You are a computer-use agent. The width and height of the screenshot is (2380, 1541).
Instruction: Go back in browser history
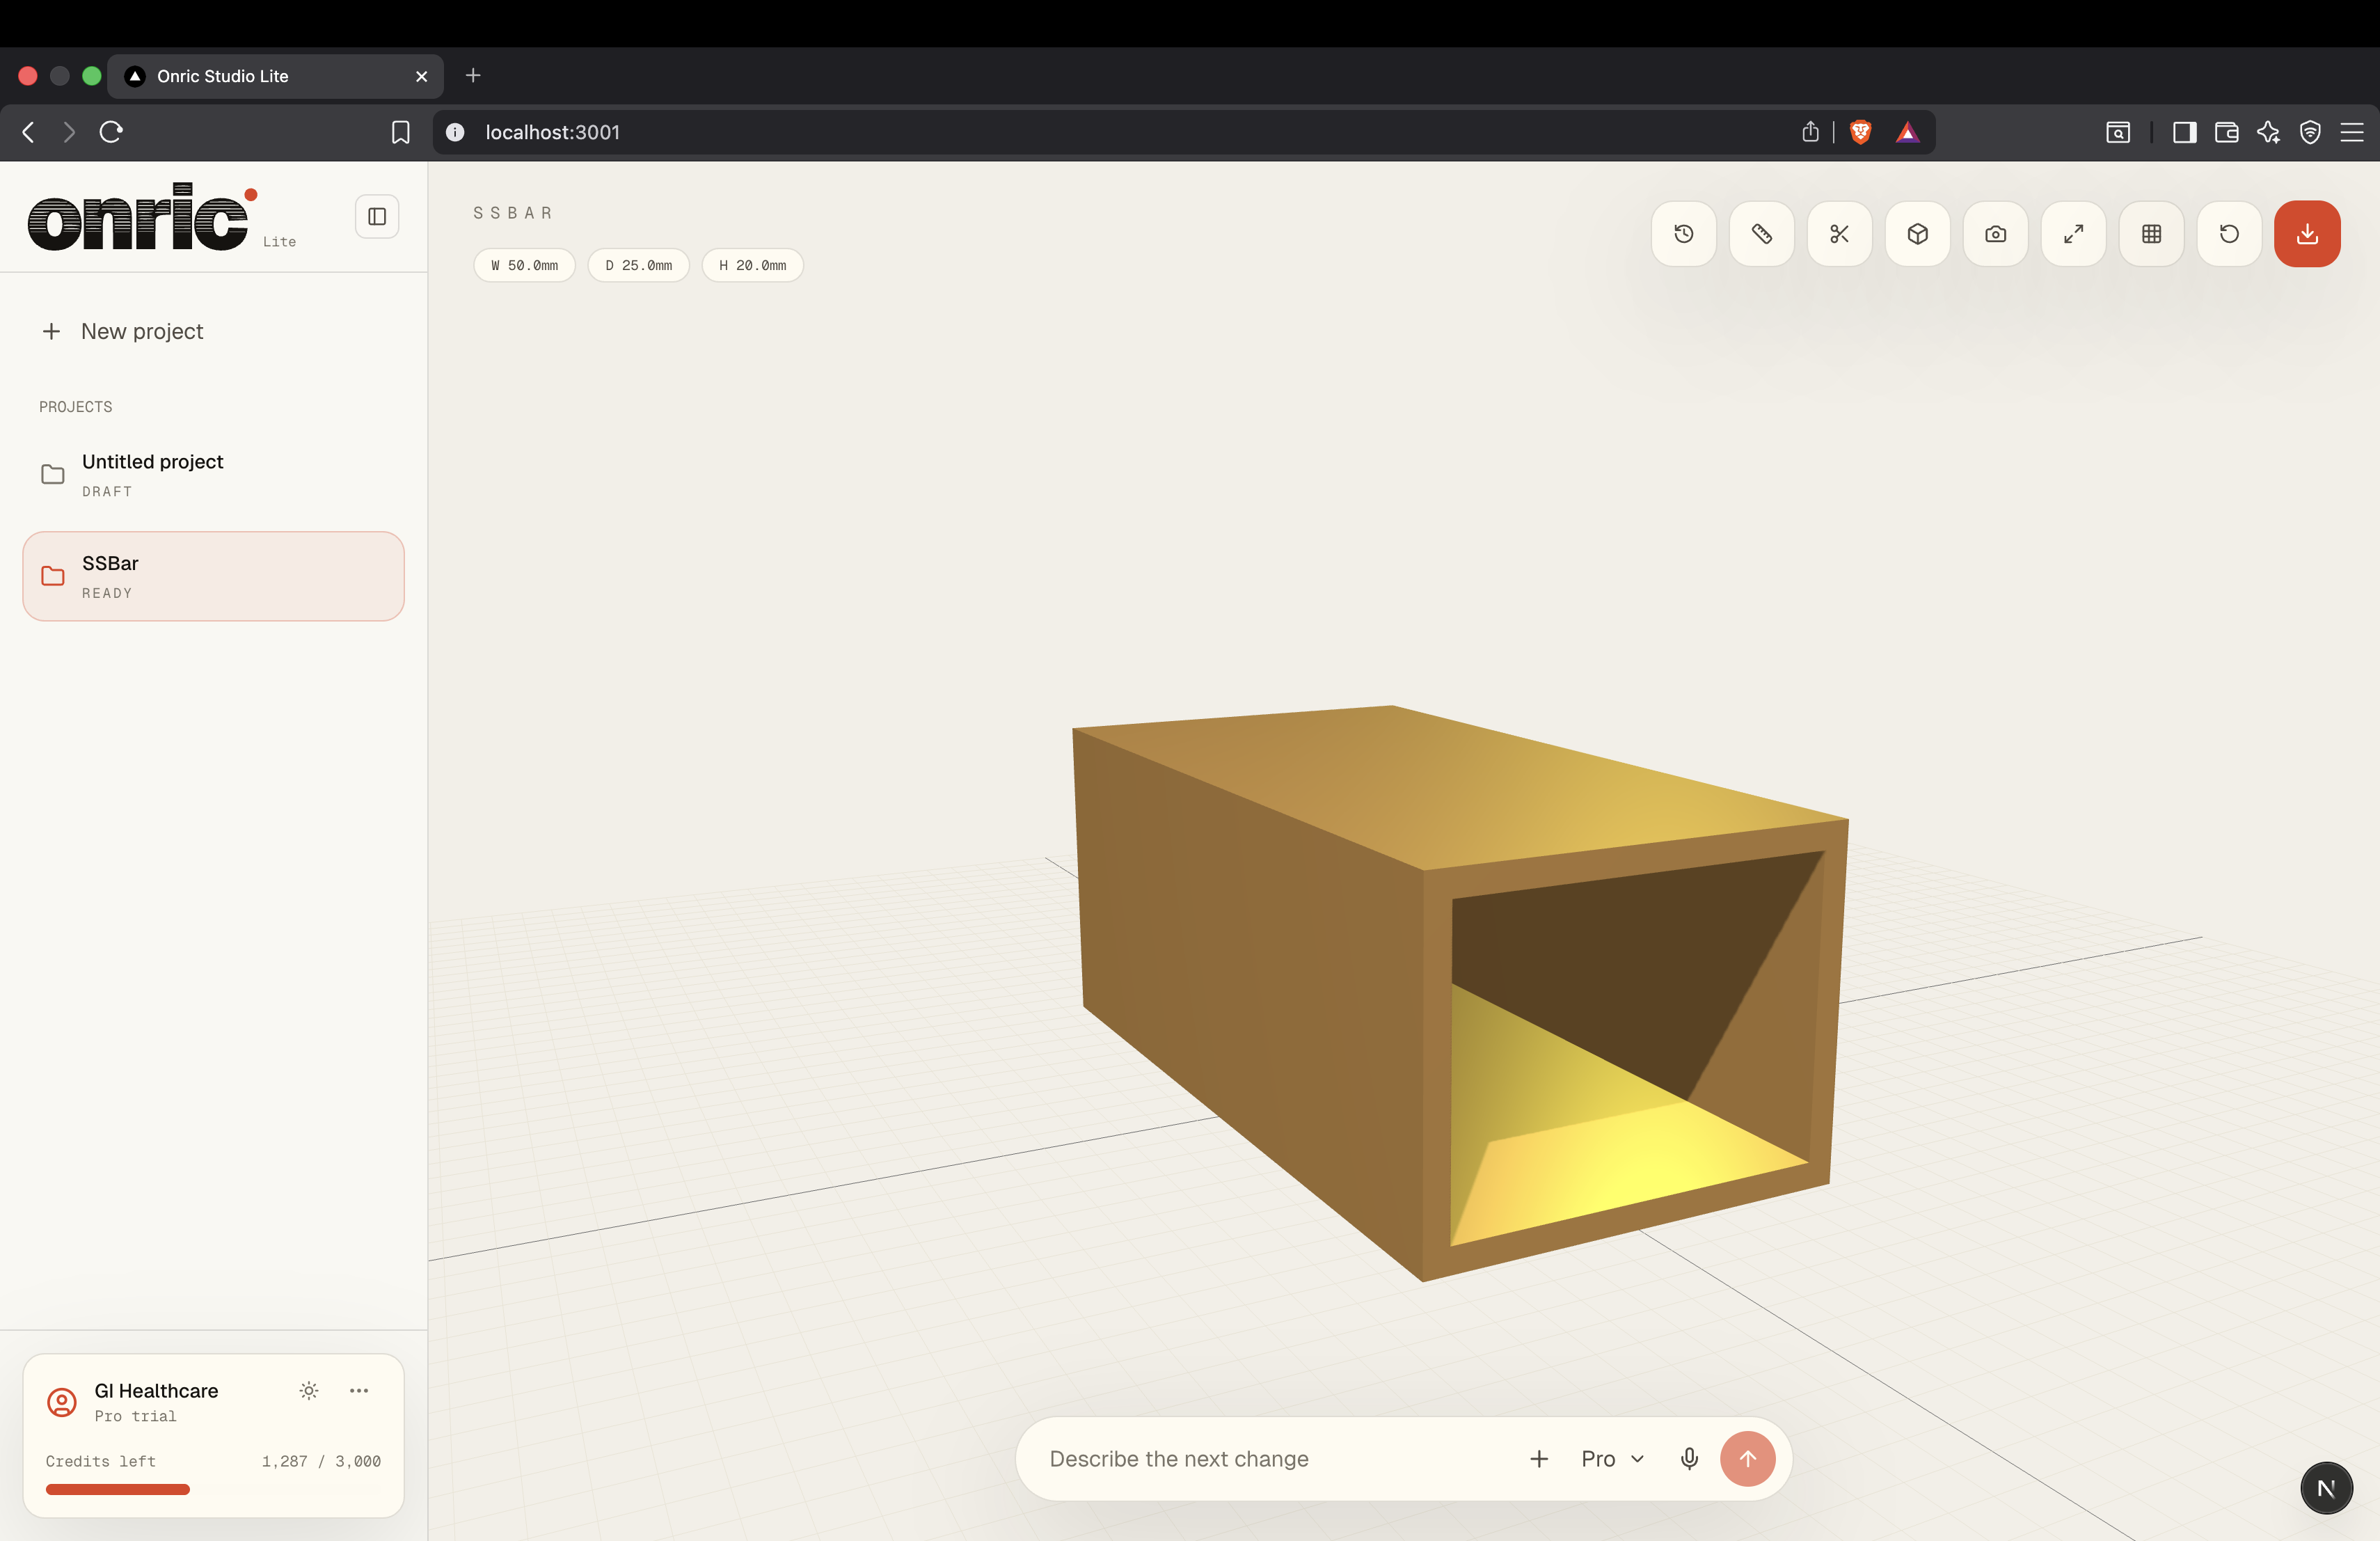coord(28,132)
